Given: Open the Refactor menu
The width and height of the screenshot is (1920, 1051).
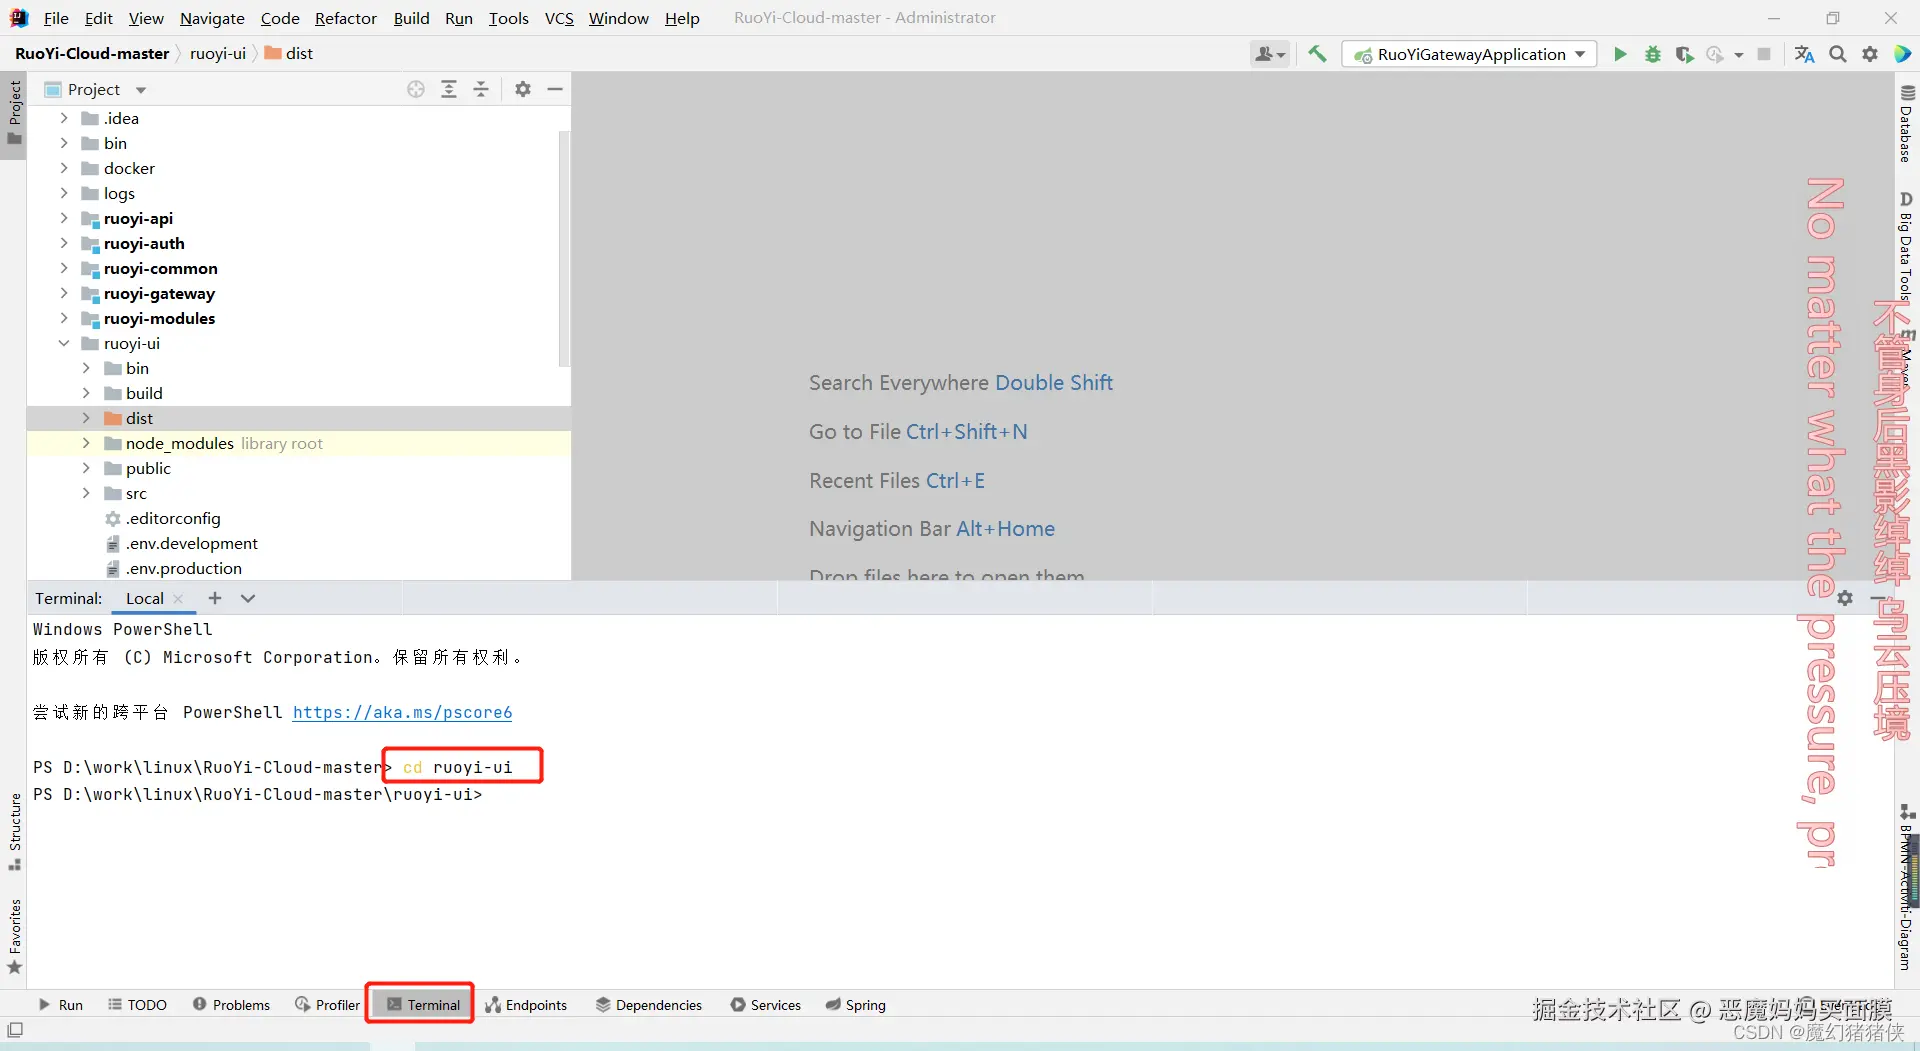Looking at the screenshot, I should [x=346, y=18].
